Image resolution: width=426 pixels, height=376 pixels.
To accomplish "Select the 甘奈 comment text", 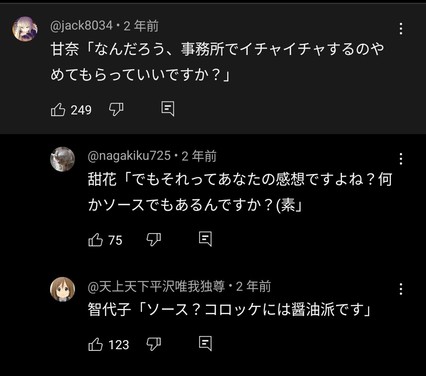I will 217,62.
